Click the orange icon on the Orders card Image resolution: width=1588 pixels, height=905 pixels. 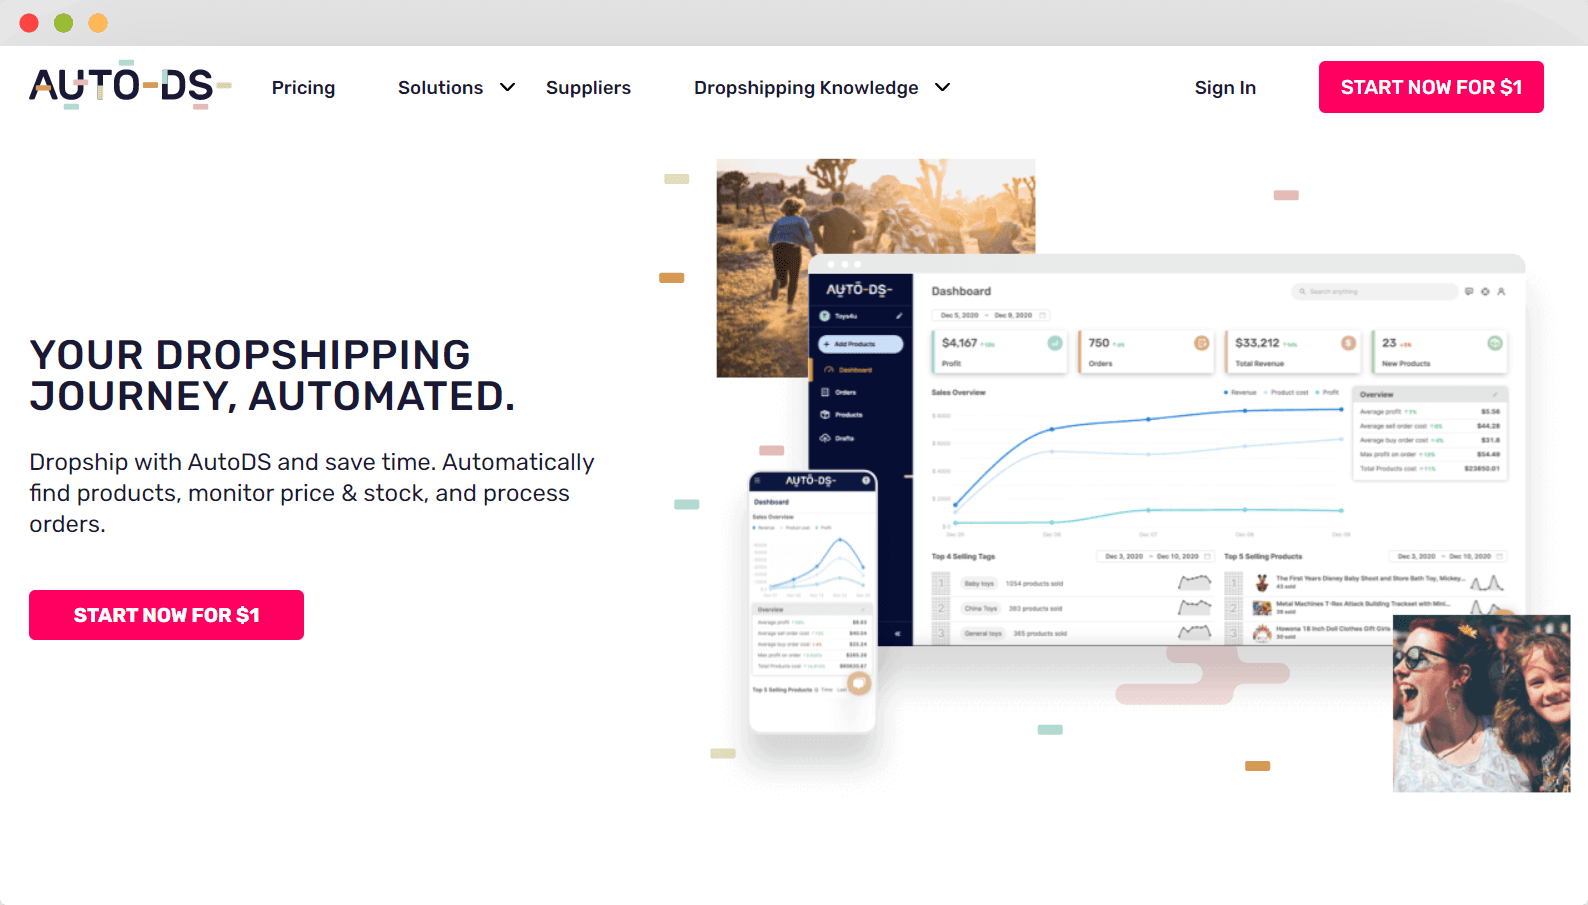point(1201,343)
